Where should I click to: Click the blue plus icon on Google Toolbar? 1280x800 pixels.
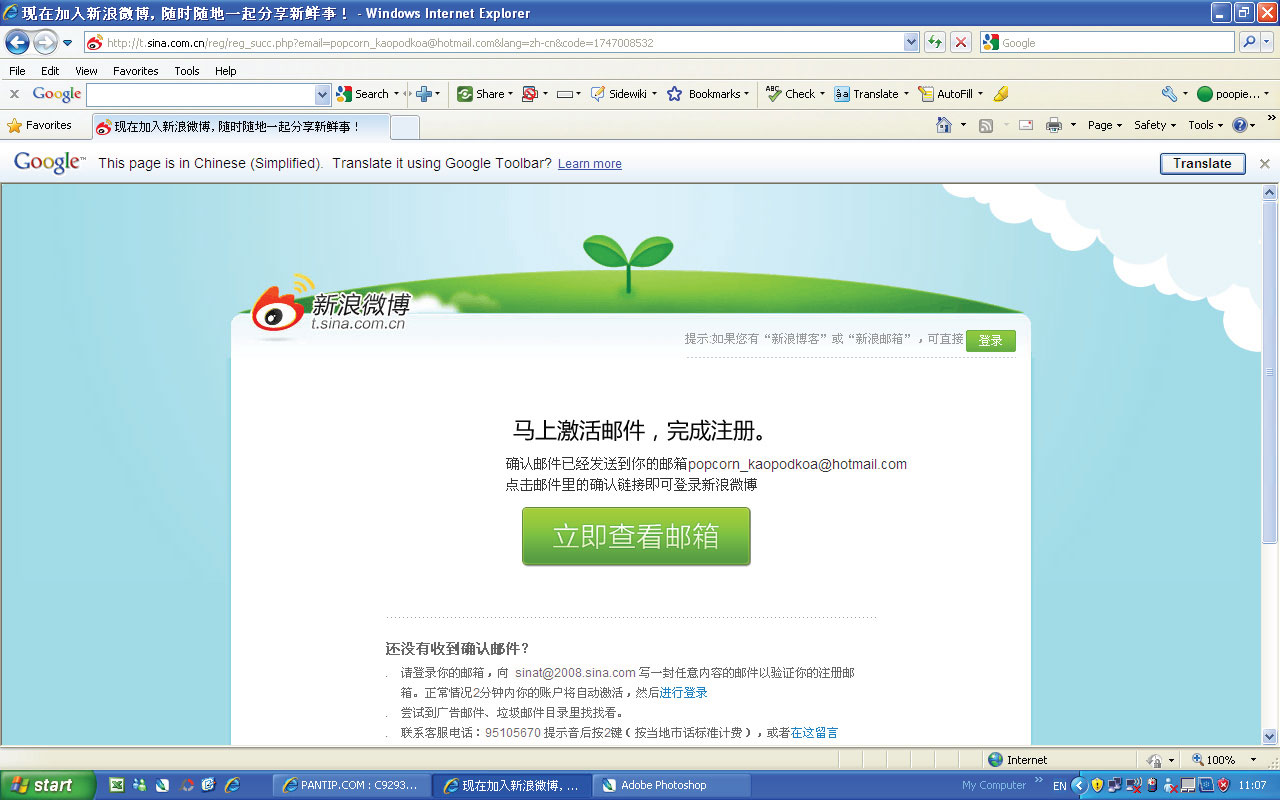coord(424,94)
